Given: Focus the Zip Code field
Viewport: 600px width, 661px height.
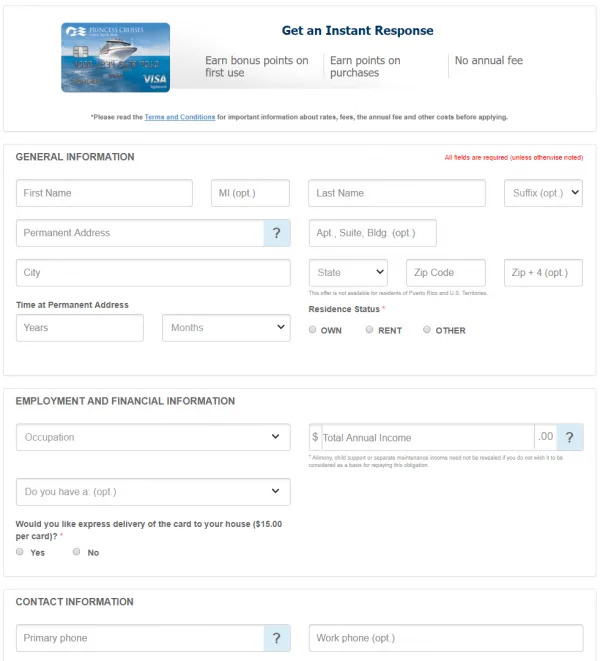Looking at the screenshot, I should pyautogui.click(x=445, y=272).
